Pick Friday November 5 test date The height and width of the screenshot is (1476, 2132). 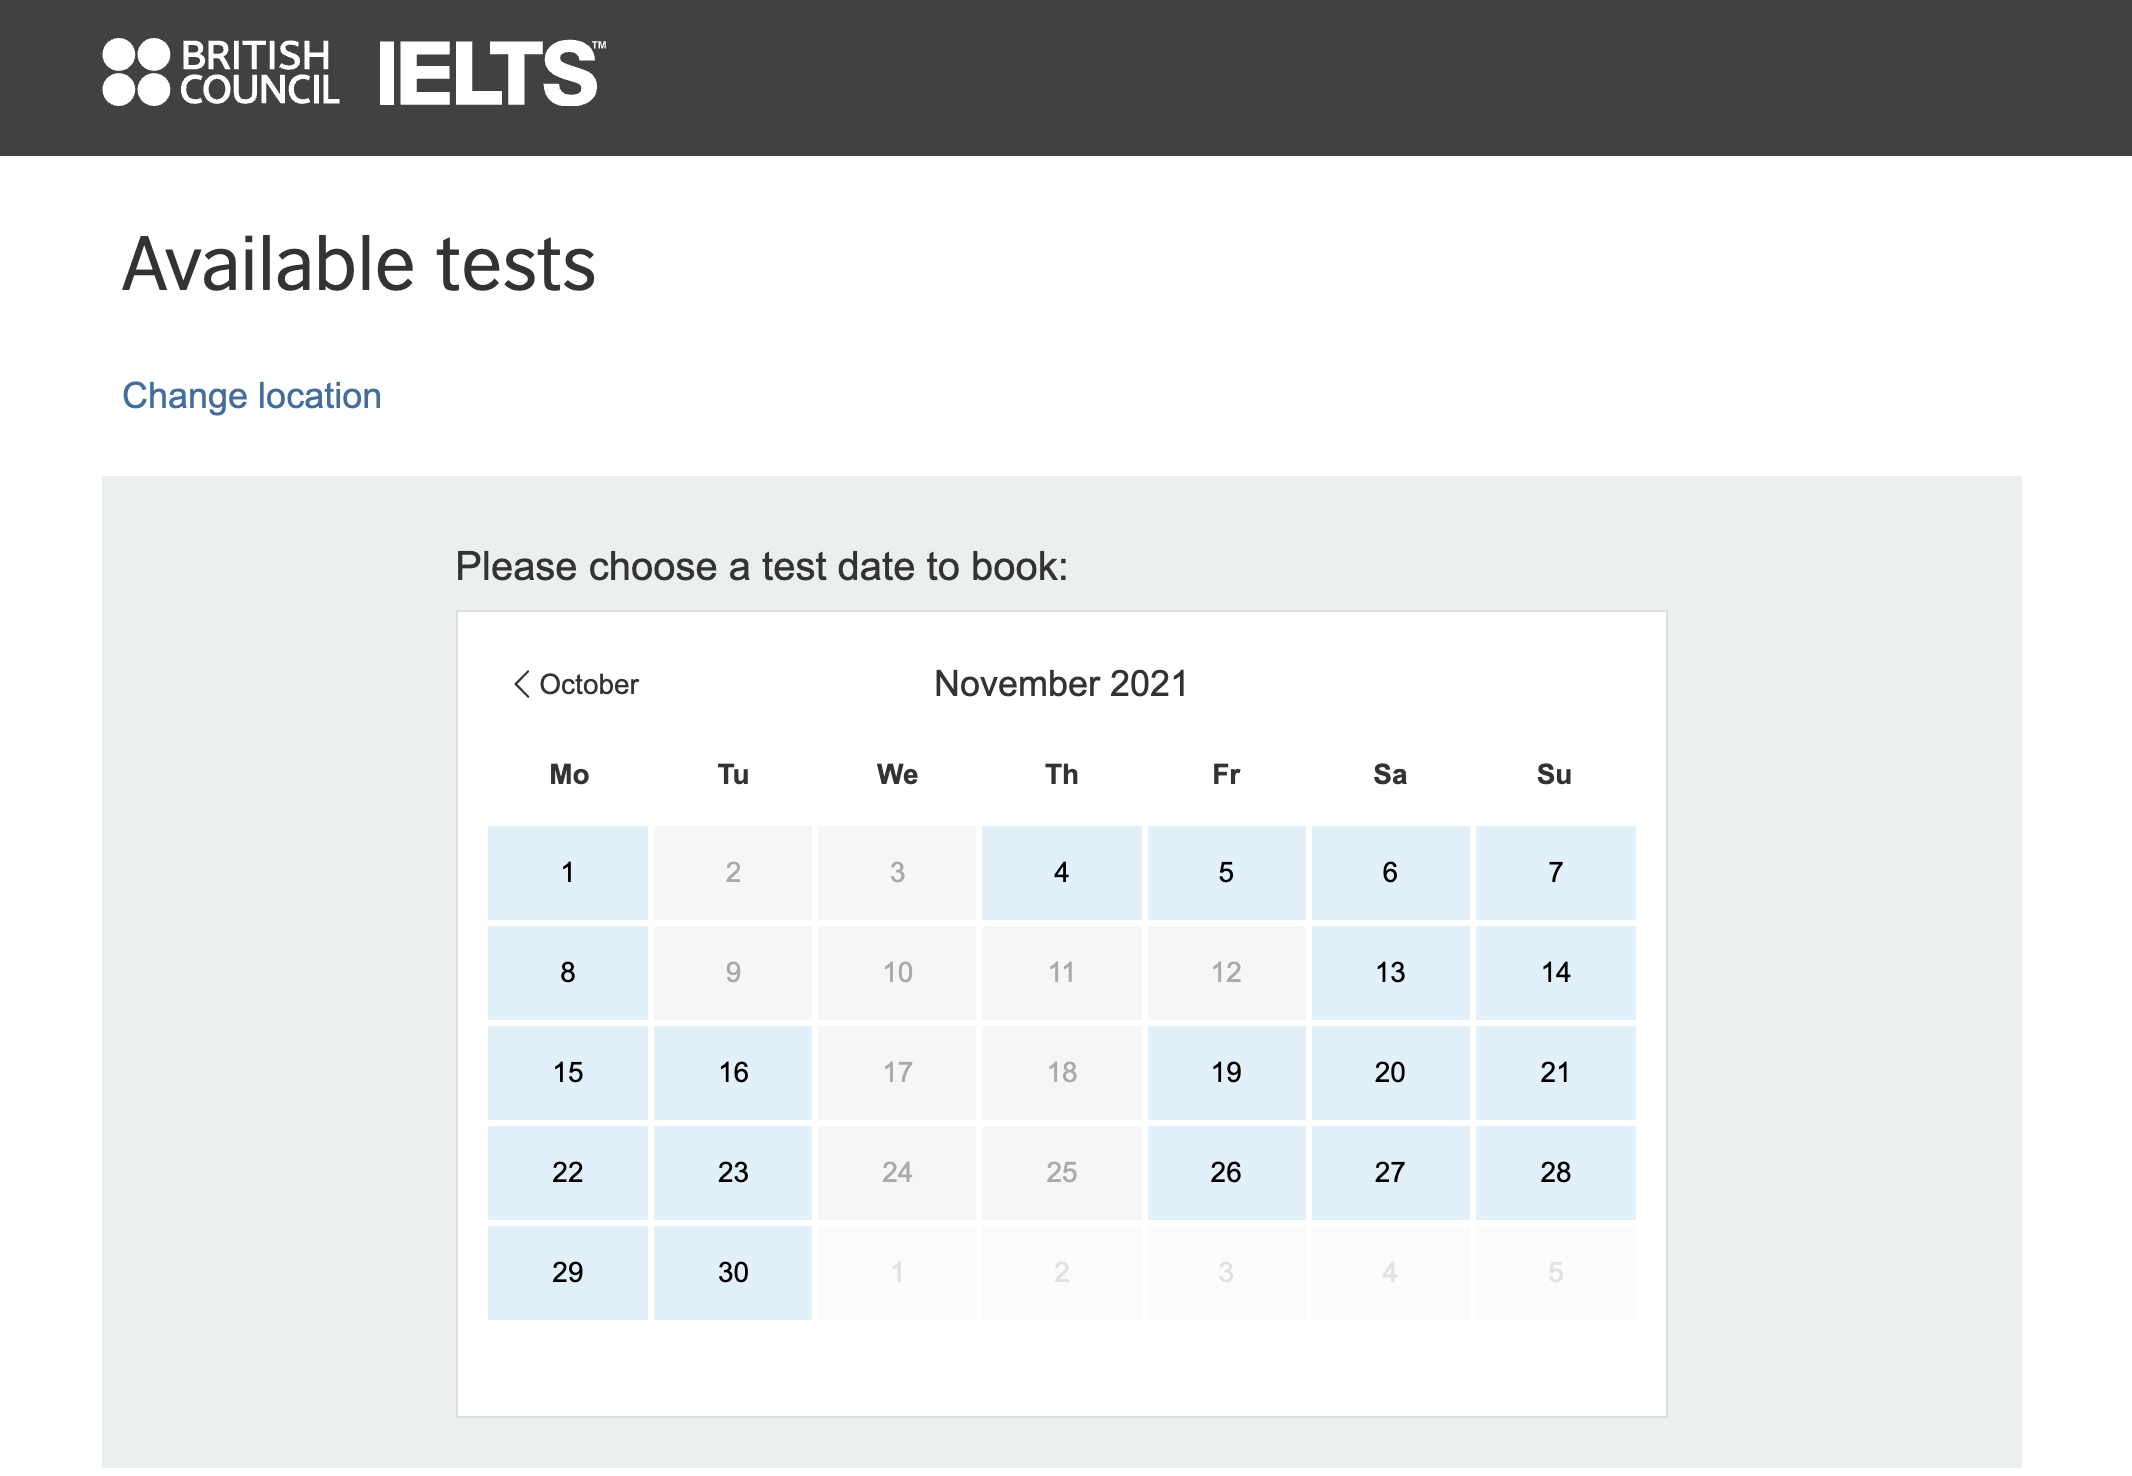pos(1226,872)
